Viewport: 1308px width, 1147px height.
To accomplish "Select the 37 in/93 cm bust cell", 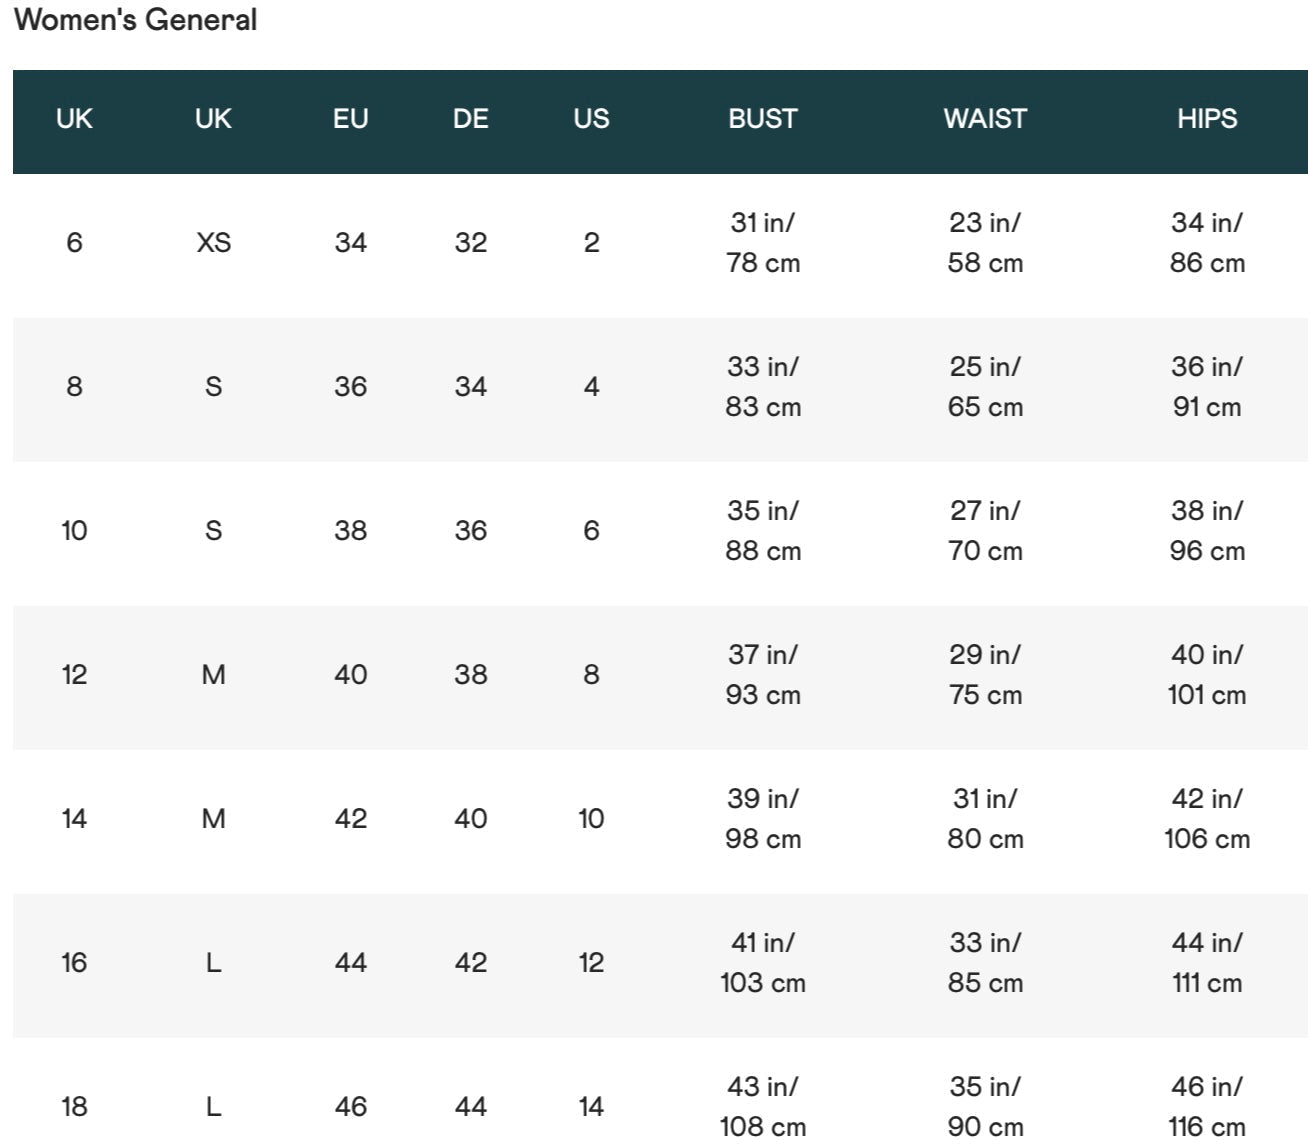I will tap(763, 674).
